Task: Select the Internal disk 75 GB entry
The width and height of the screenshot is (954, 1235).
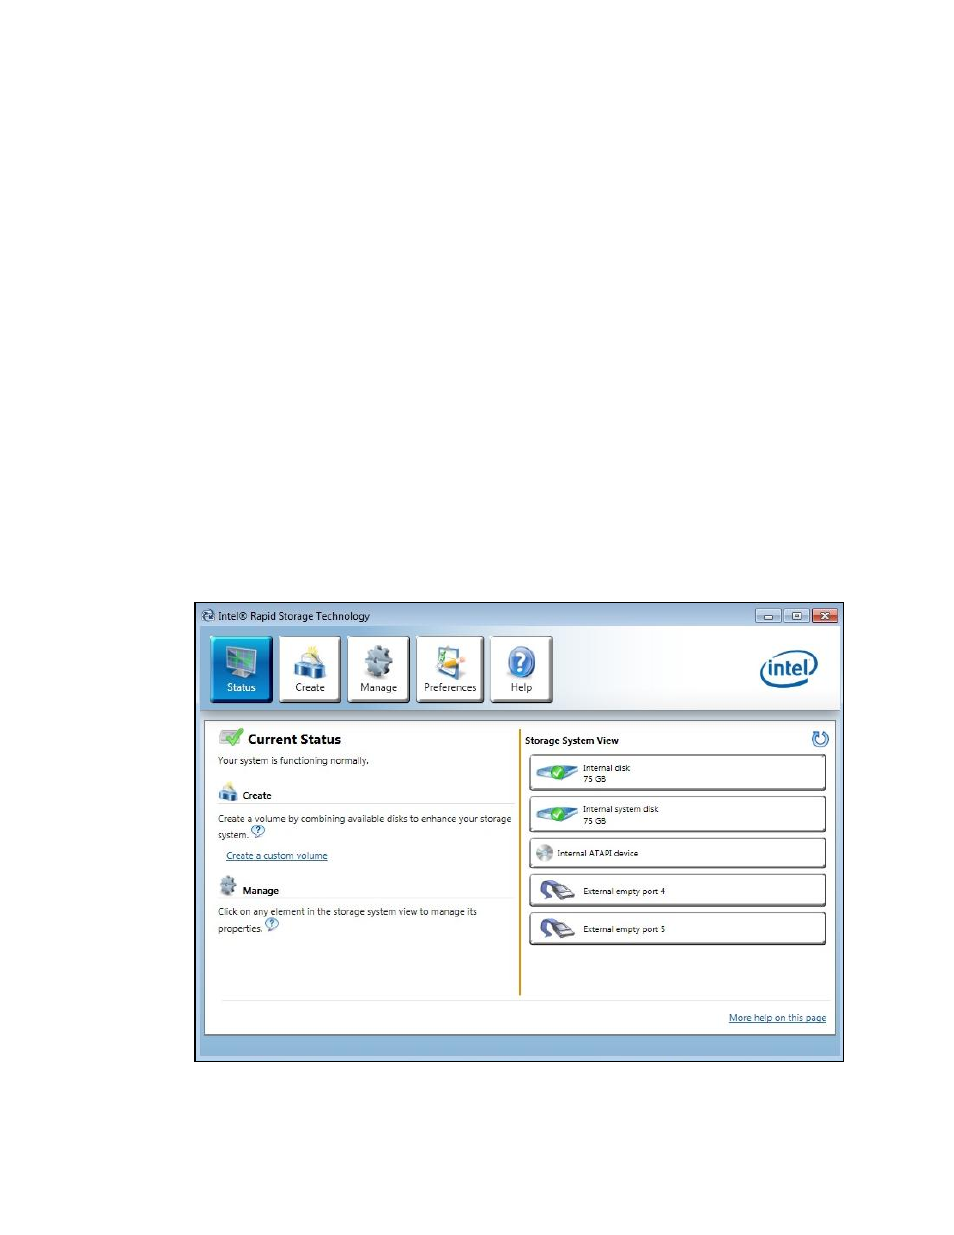Action: tap(677, 773)
